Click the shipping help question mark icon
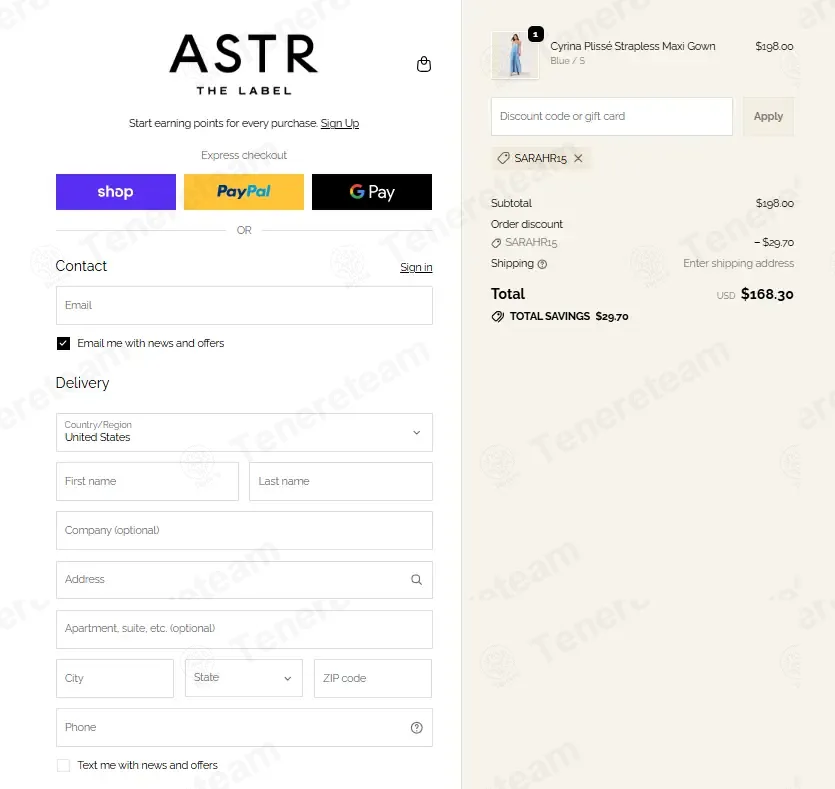Viewport: 835px width, 789px height. point(542,264)
